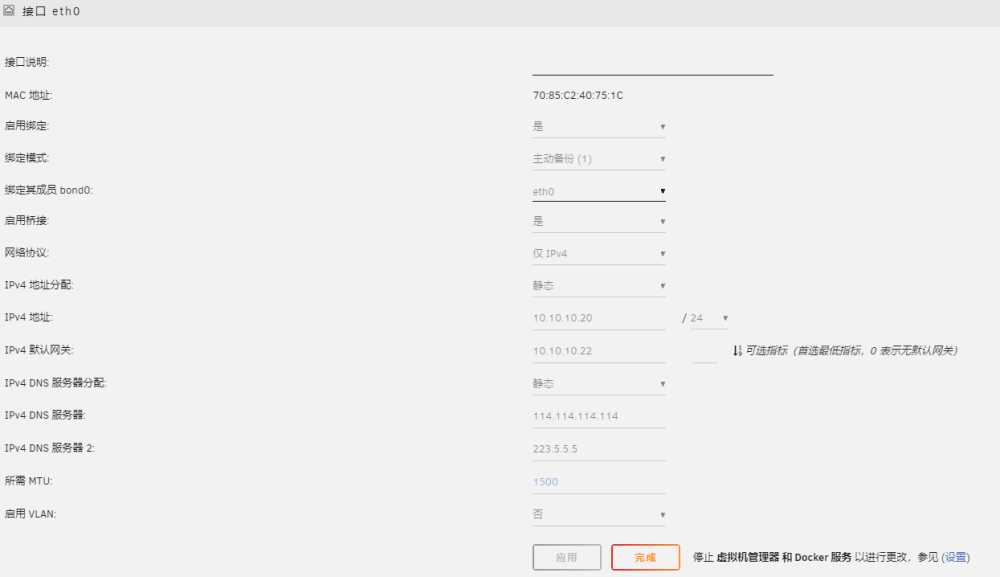Click the 启用桥接 label

(27, 221)
